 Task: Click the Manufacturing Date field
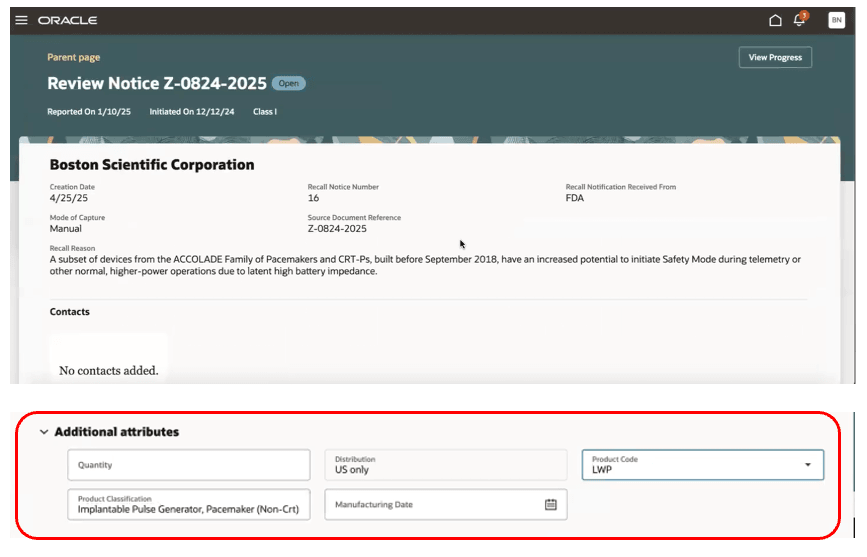coord(446,504)
